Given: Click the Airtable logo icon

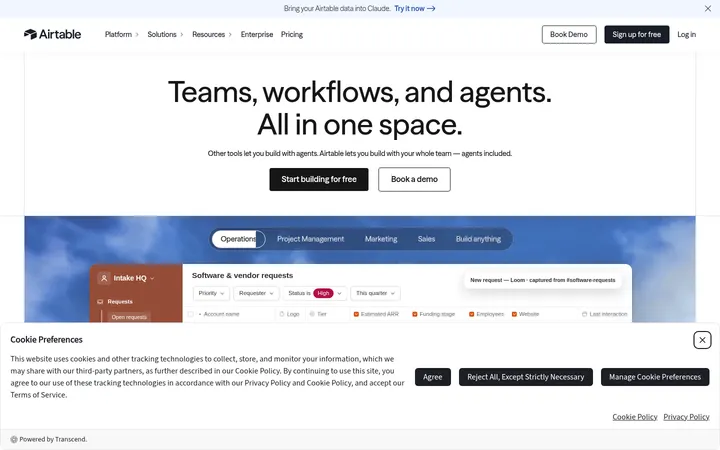Looking at the screenshot, I should [30, 34].
